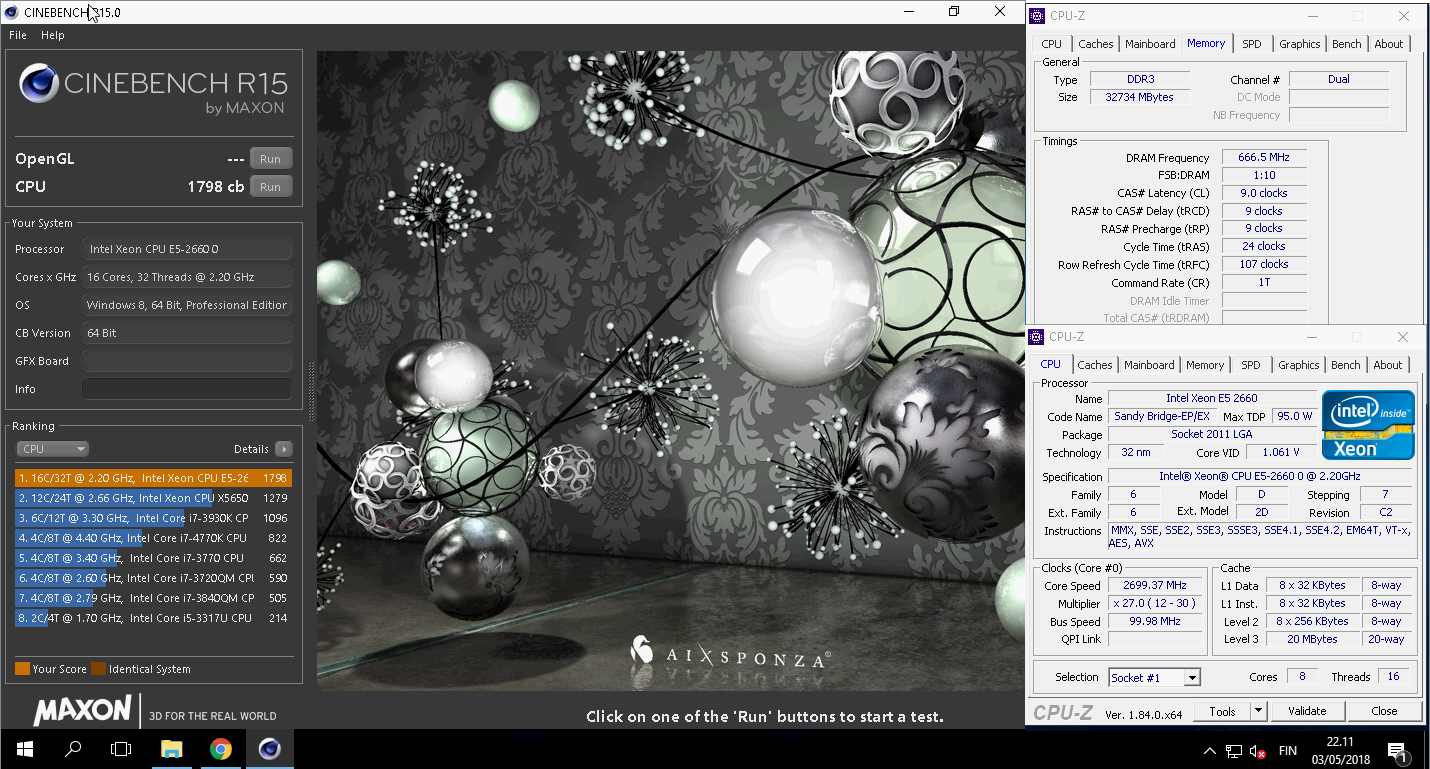Select top ranking row Xeon E5-26 1798

coord(153,478)
